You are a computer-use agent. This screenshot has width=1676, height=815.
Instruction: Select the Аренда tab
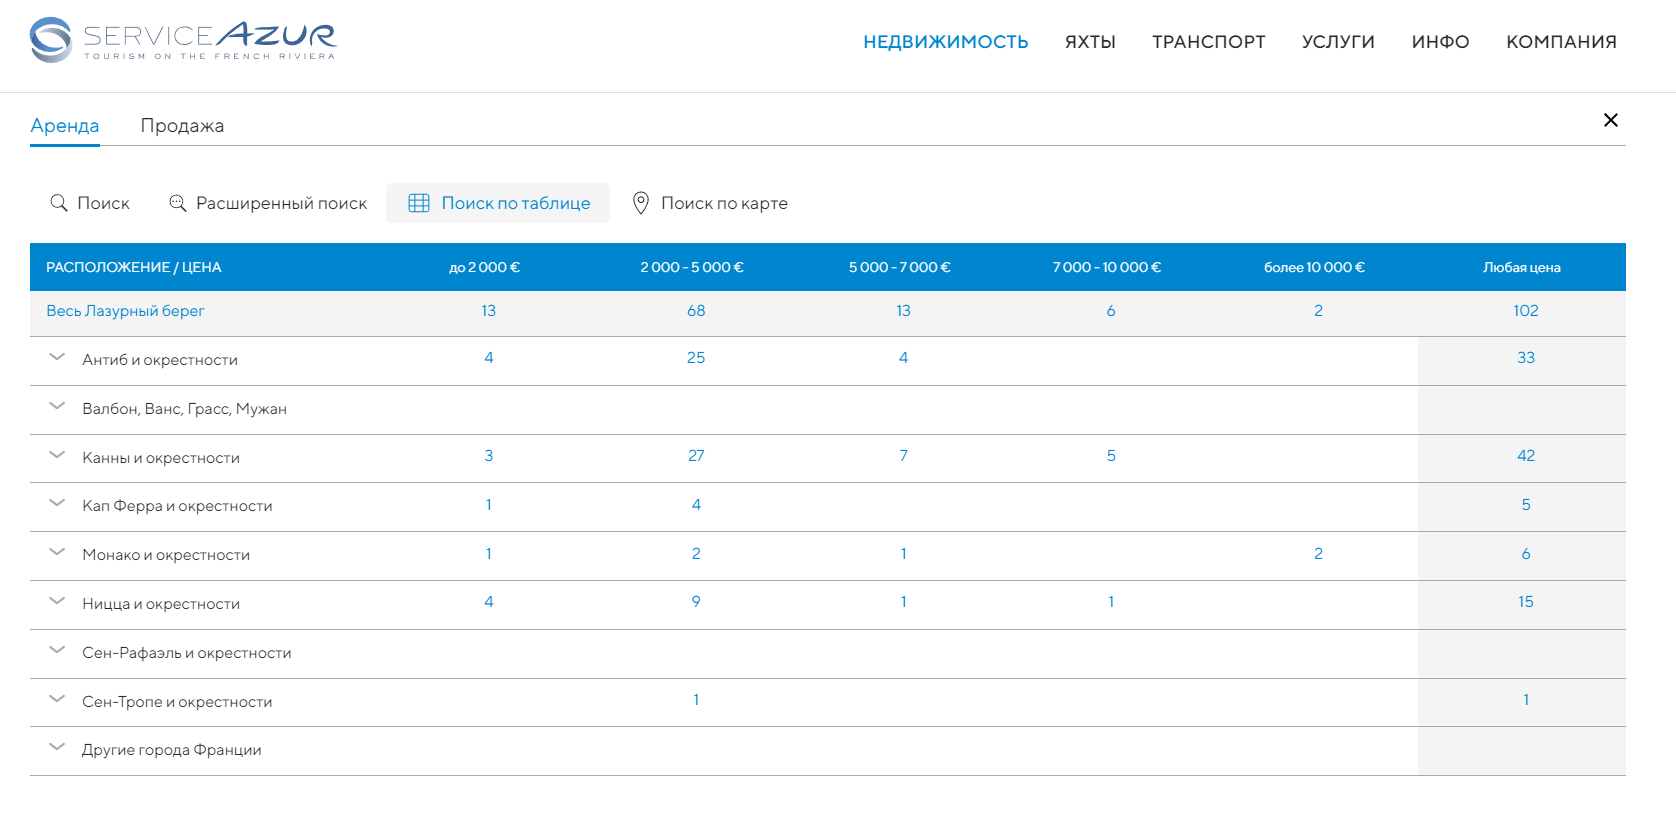(65, 126)
